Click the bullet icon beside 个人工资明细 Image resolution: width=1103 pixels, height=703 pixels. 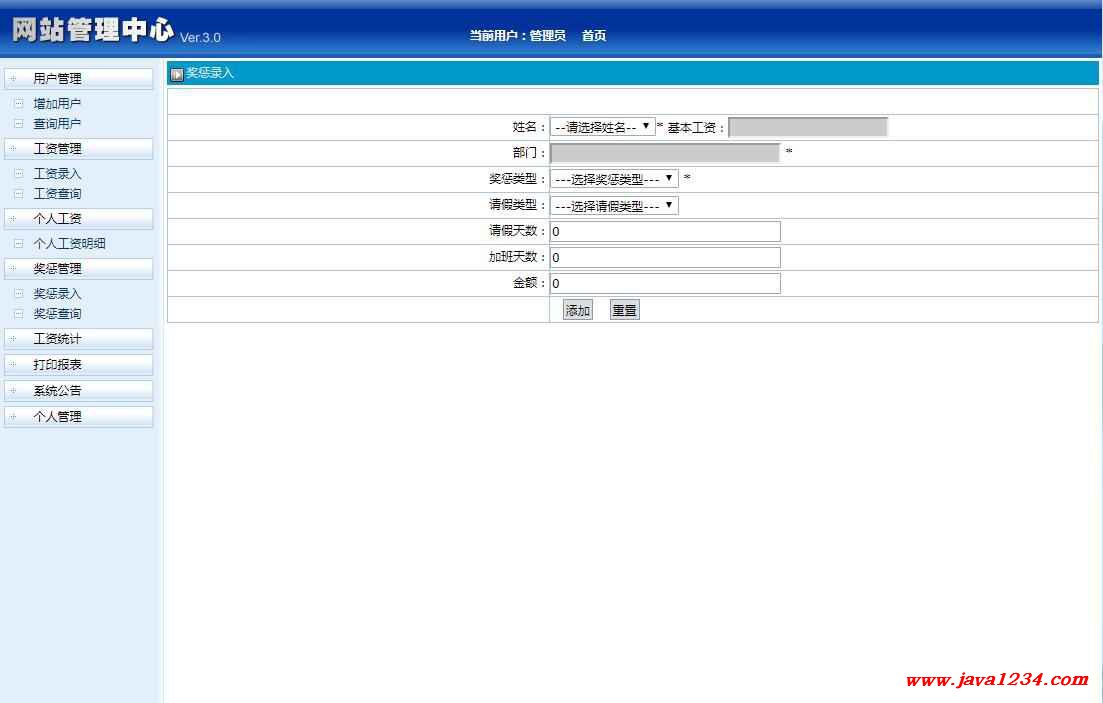(19, 243)
